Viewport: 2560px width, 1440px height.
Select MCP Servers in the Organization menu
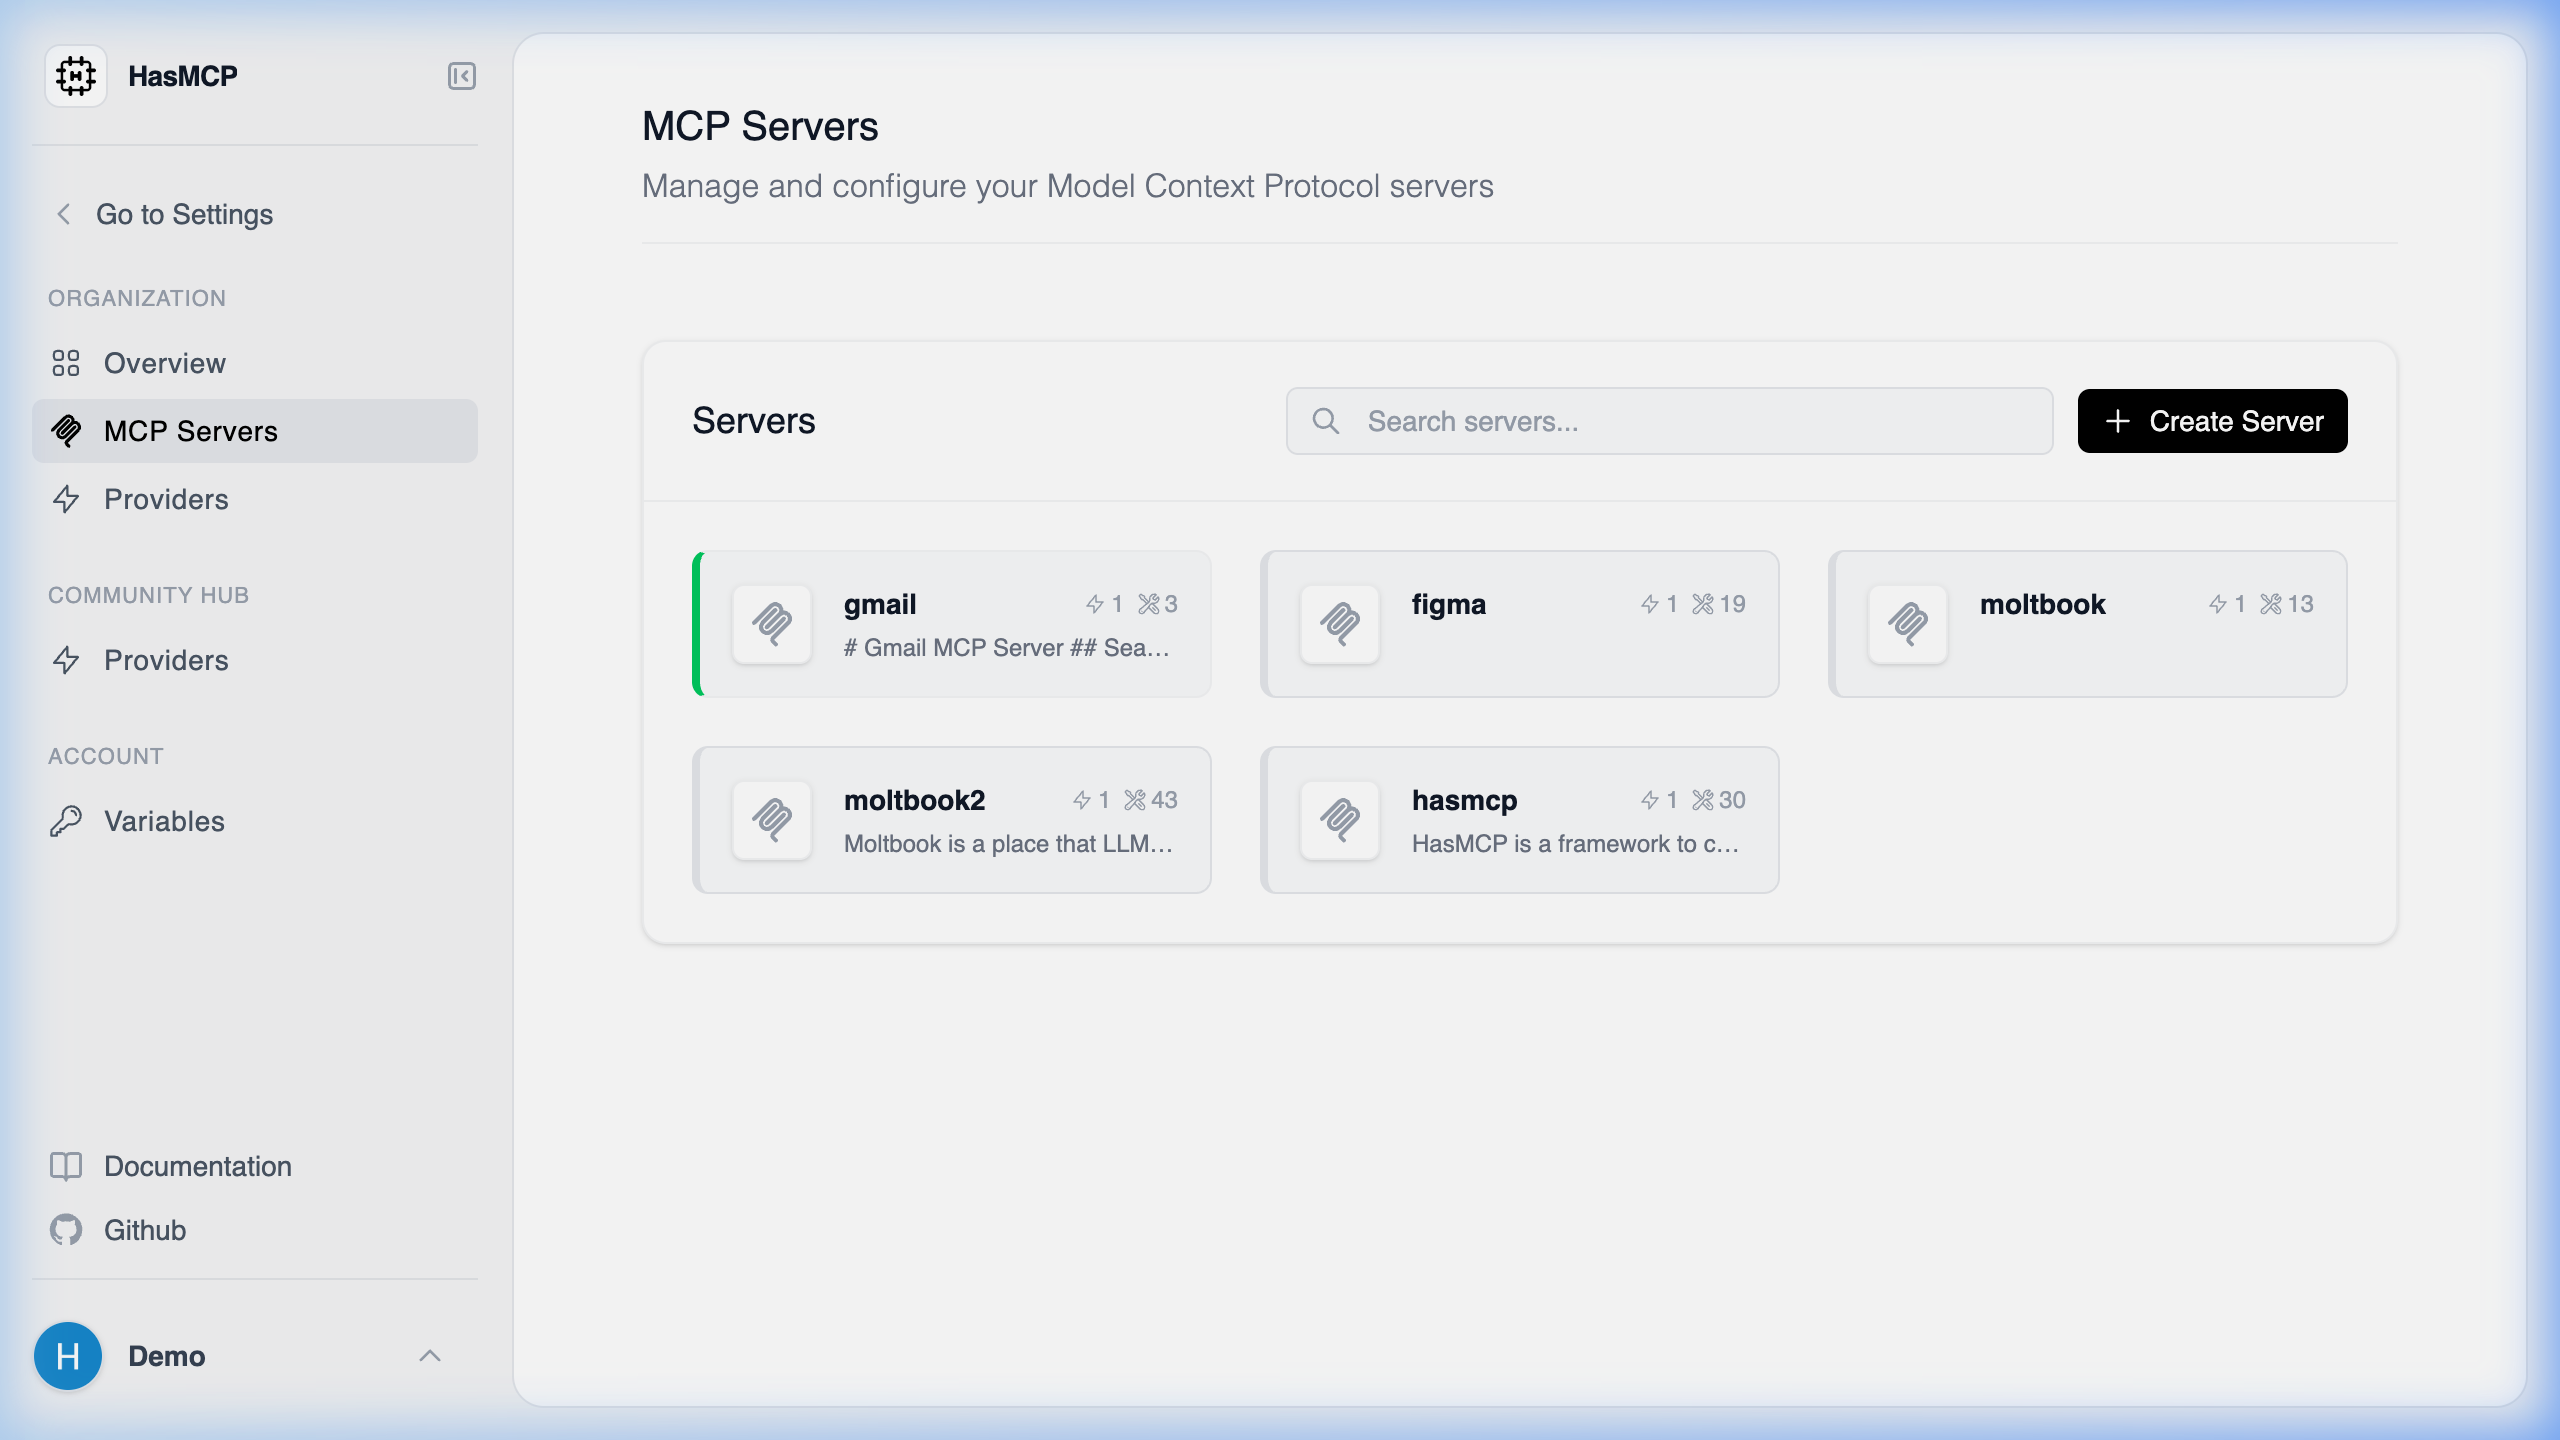click(190, 431)
